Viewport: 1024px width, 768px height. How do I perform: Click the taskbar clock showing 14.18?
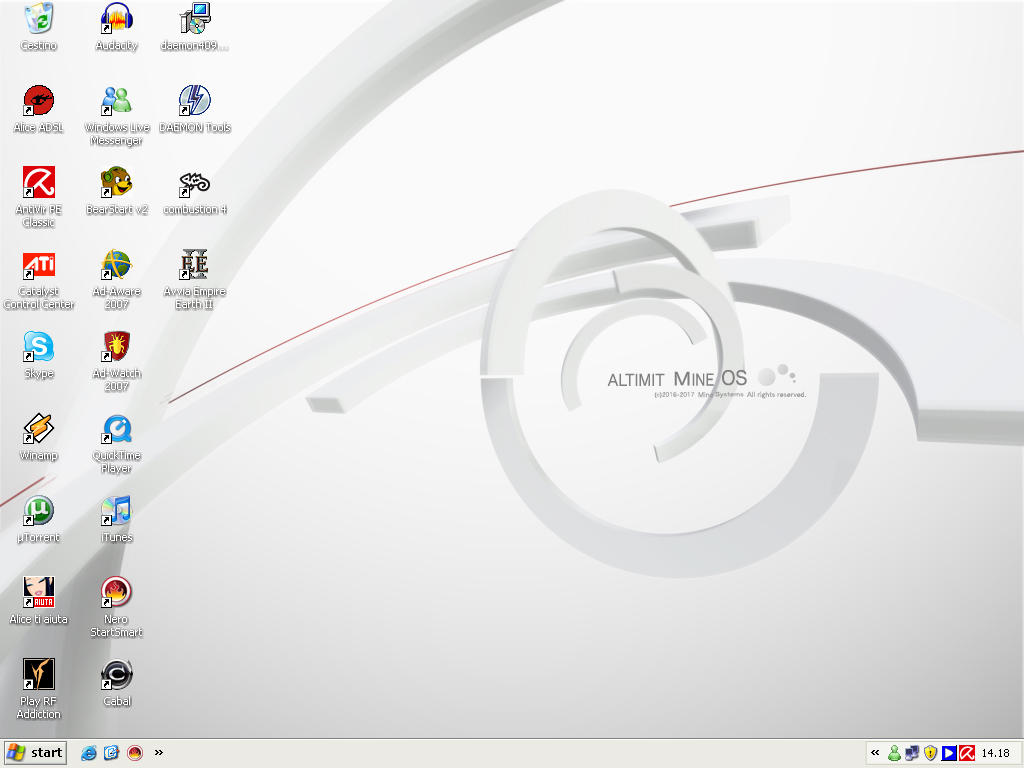[995, 753]
